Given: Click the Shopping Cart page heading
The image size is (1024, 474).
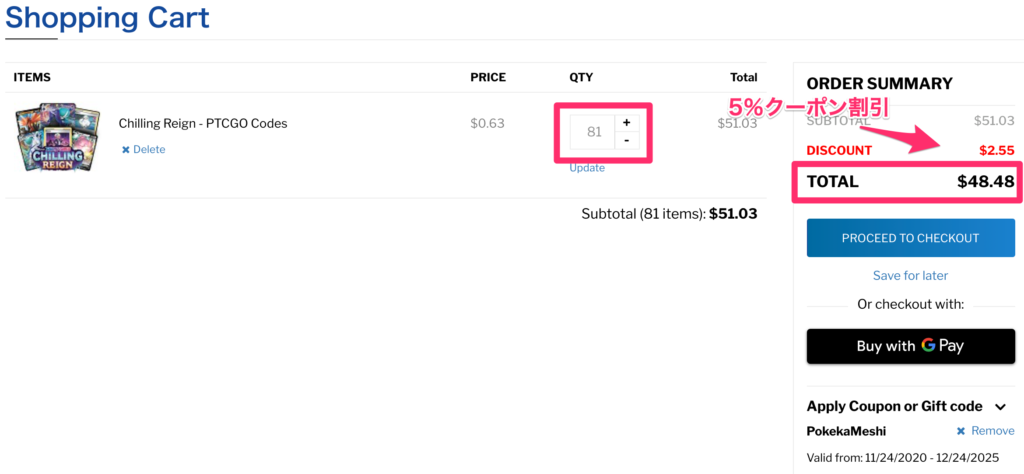Looking at the screenshot, I should tap(107, 18).
